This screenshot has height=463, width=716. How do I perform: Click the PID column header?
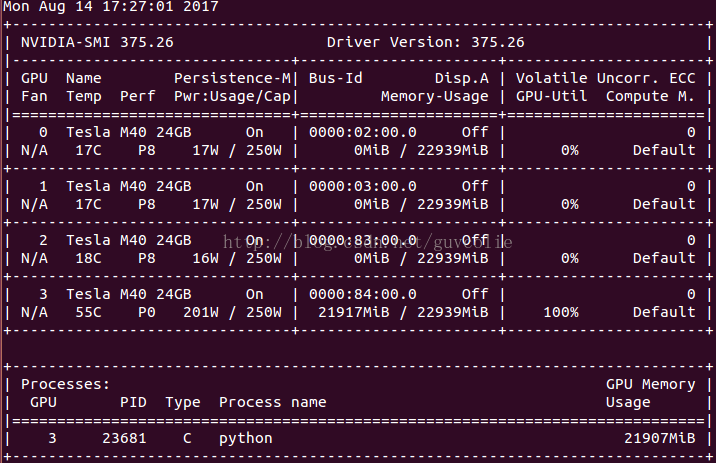pos(133,402)
